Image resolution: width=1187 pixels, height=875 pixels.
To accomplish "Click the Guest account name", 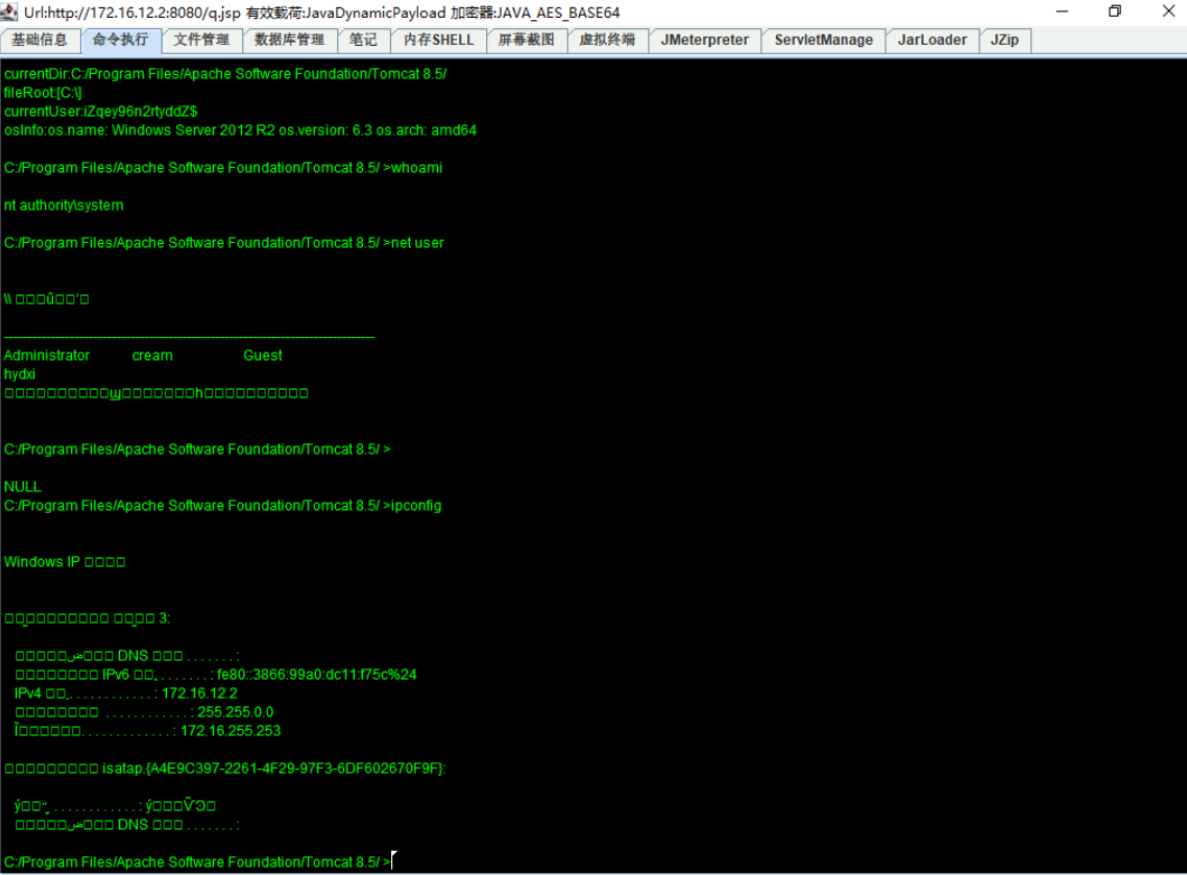I will 263,356.
